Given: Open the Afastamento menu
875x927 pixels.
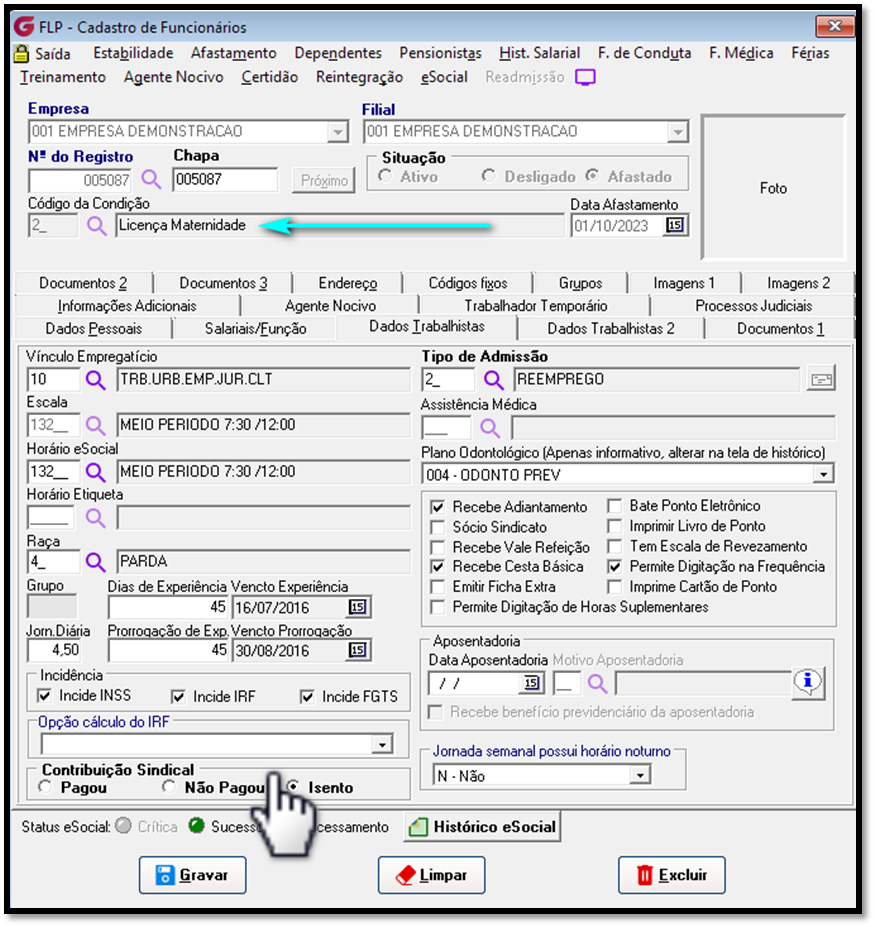Looking at the screenshot, I should (x=234, y=53).
